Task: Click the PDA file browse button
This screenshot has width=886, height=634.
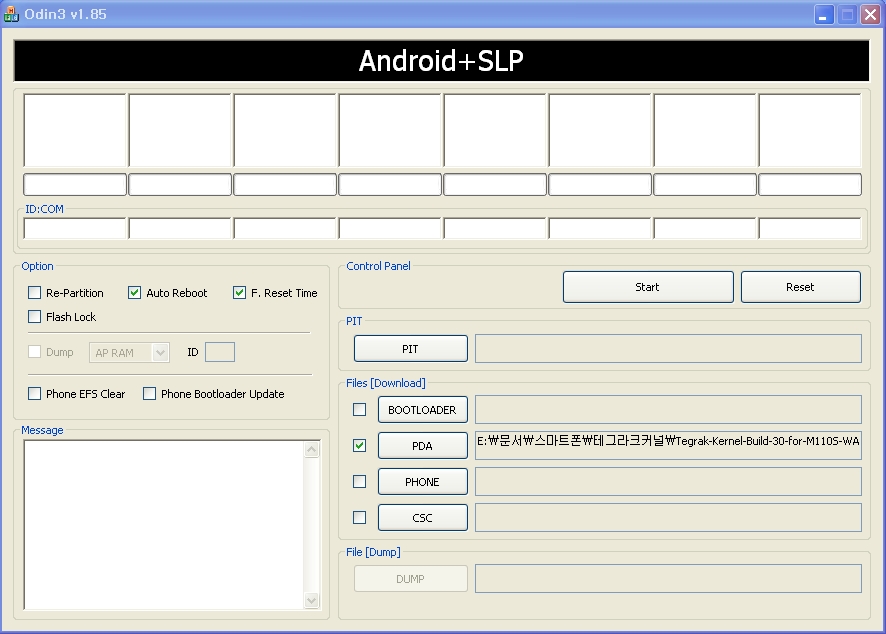Action: (x=422, y=446)
